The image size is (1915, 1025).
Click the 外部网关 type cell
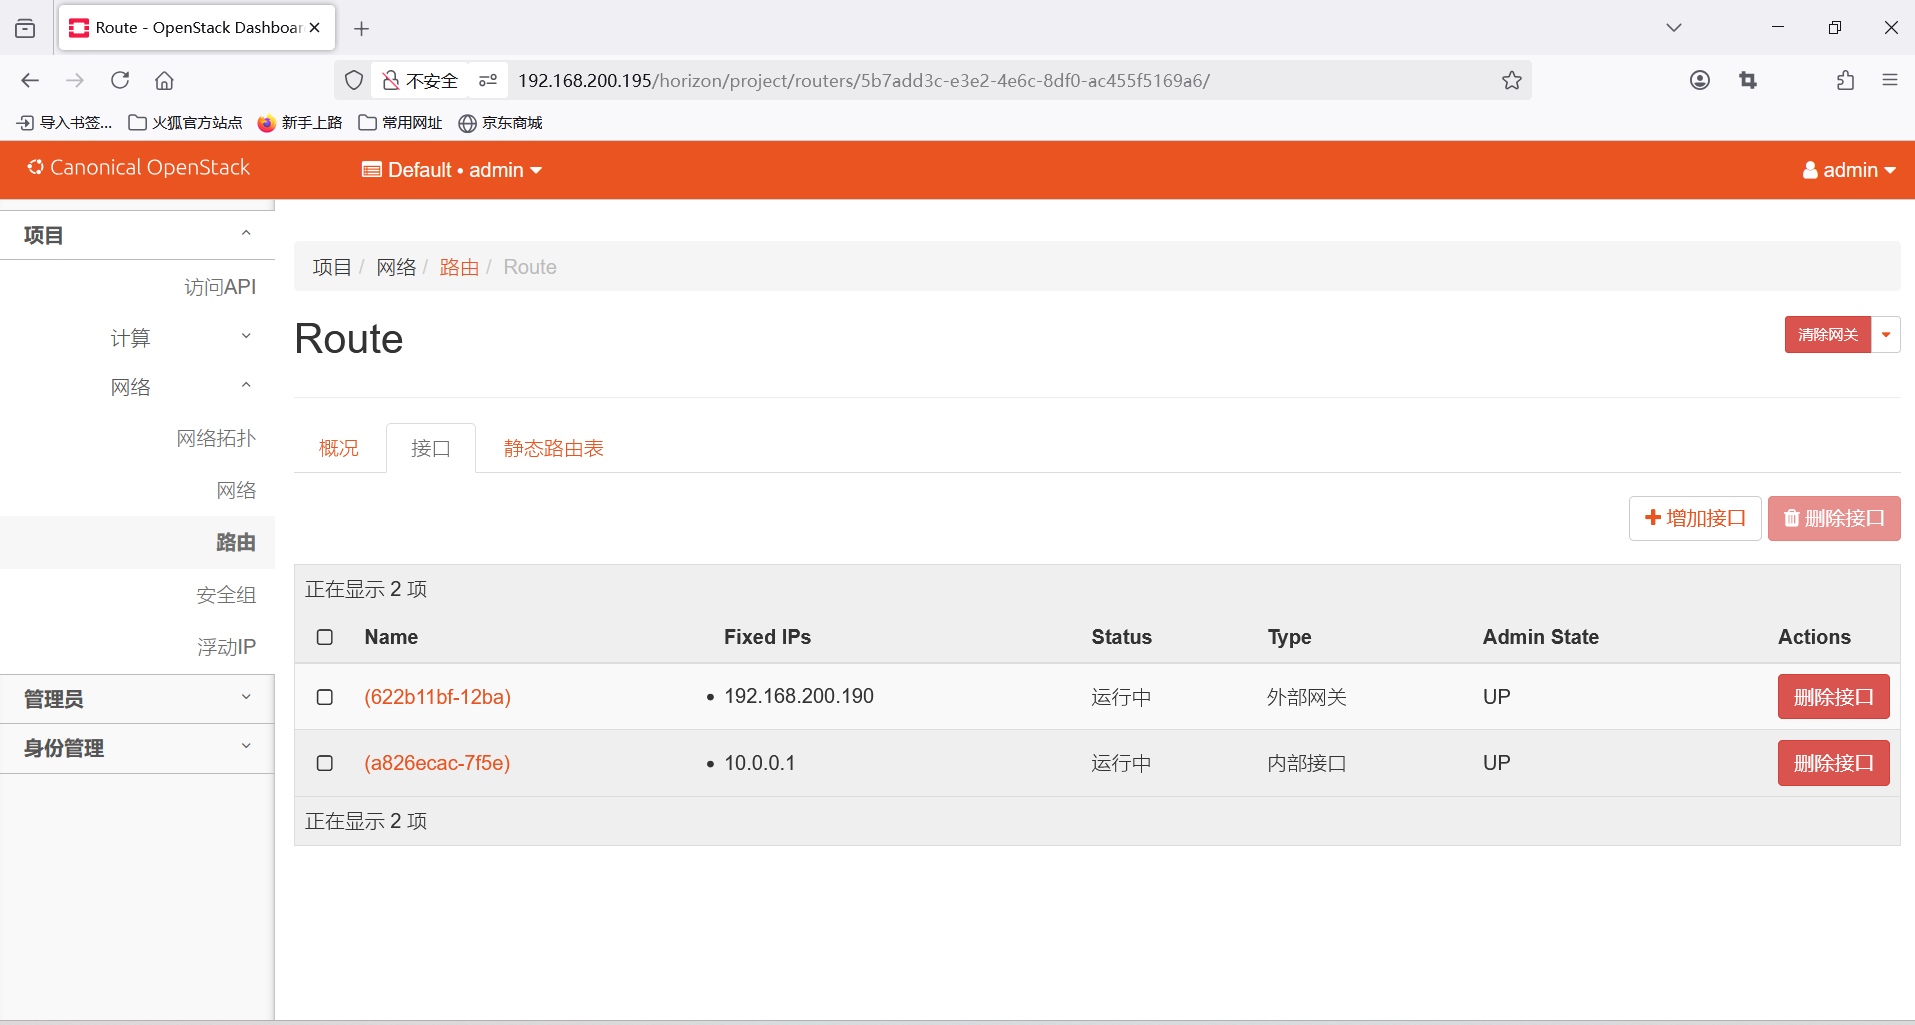1307,697
